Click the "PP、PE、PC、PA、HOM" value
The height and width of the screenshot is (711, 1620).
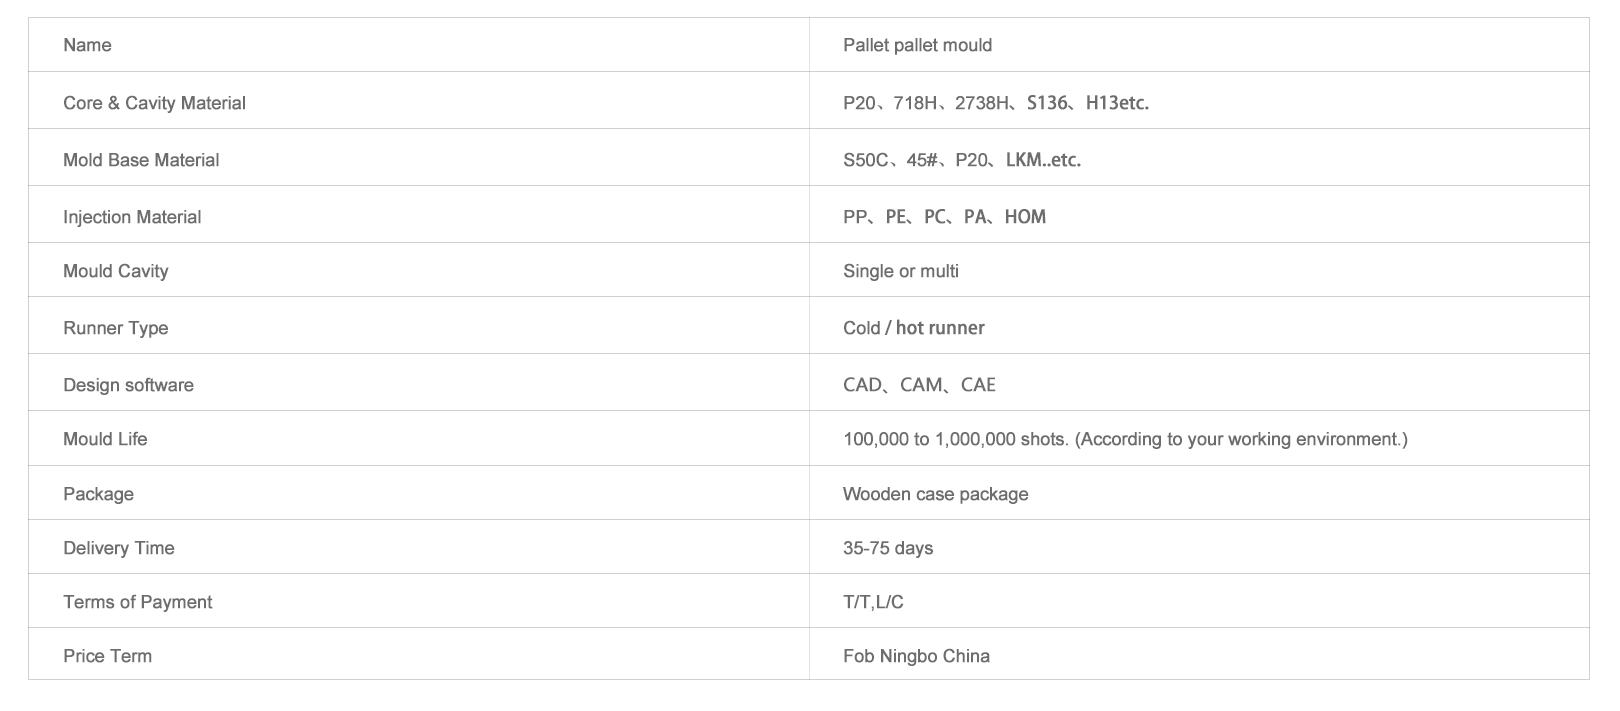(944, 217)
